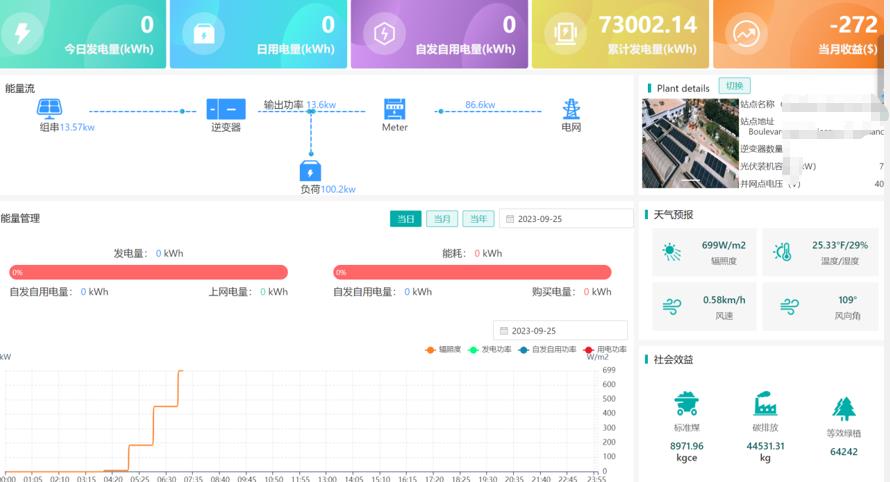Toggle the 自发自用功率 legend entry
Viewport: 890px width, 482px height.
[548, 350]
